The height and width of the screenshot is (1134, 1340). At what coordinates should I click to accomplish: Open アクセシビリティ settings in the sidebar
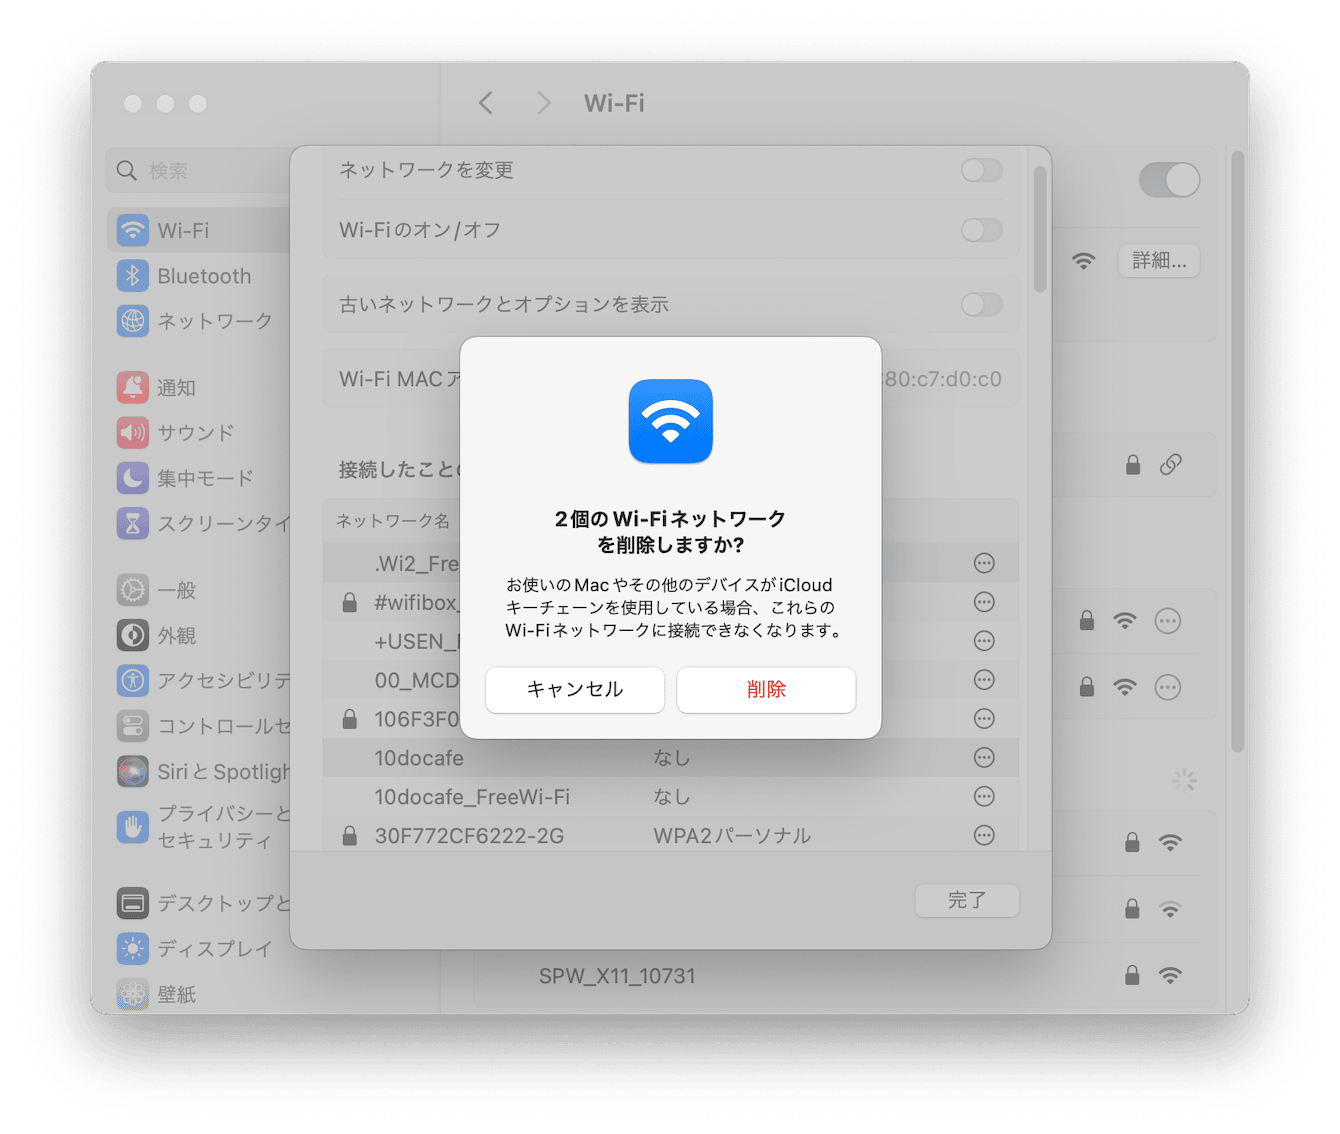click(198, 681)
